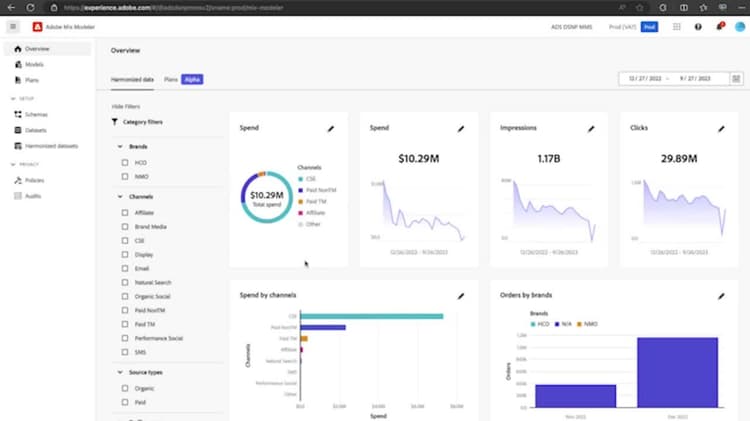Check the Paid source type checkbox

[x=125, y=402]
